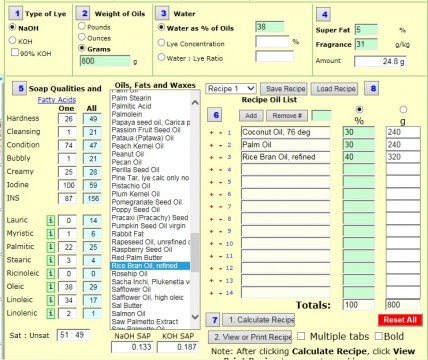Click Water as % of Oils value field
The image size is (428, 360).
click(x=270, y=27)
